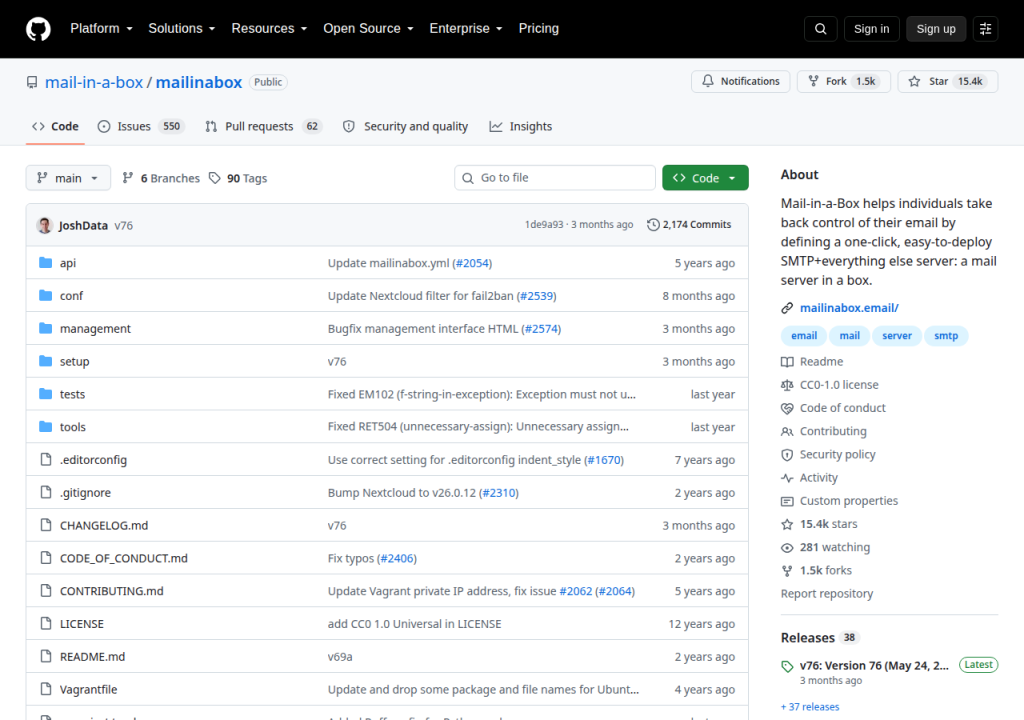Expand the Platform menu
This screenshot has width=1024, height=720.
tap(101, 29)
